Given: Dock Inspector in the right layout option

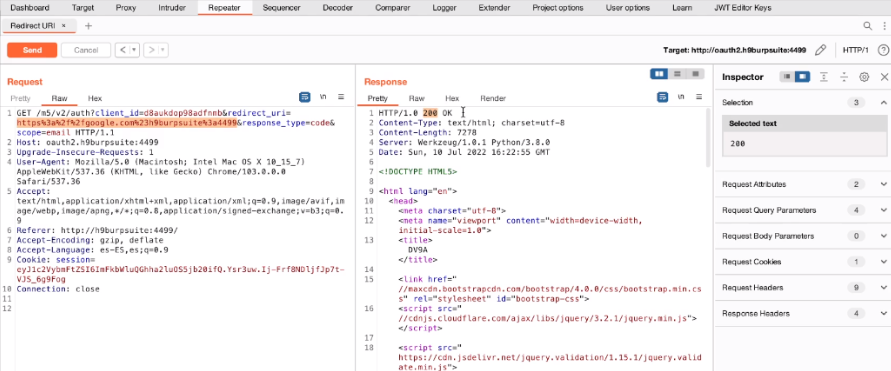Looking at the screenshot, I should [802, 77].
